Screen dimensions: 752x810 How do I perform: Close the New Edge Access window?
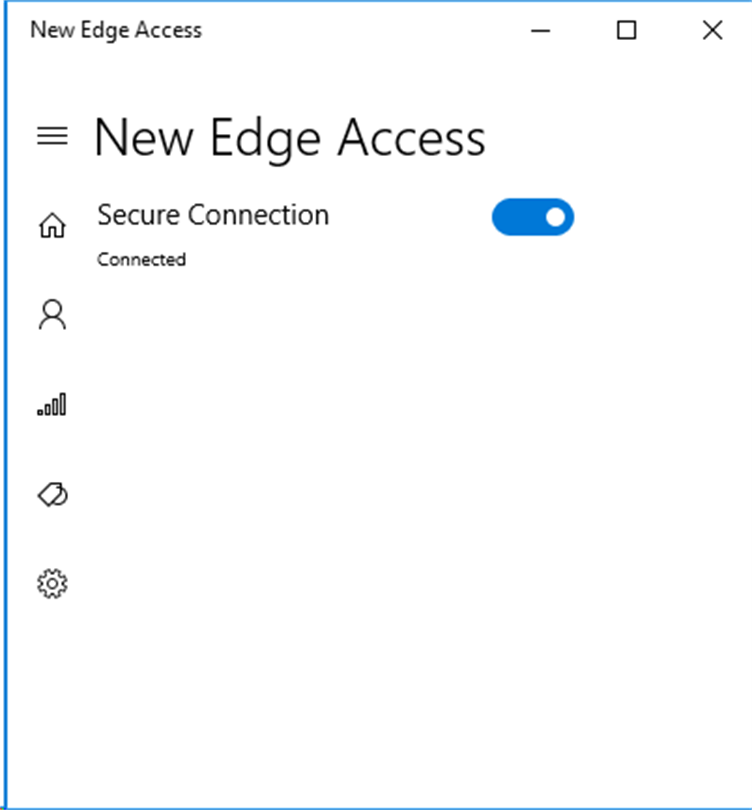coord(712,30)
